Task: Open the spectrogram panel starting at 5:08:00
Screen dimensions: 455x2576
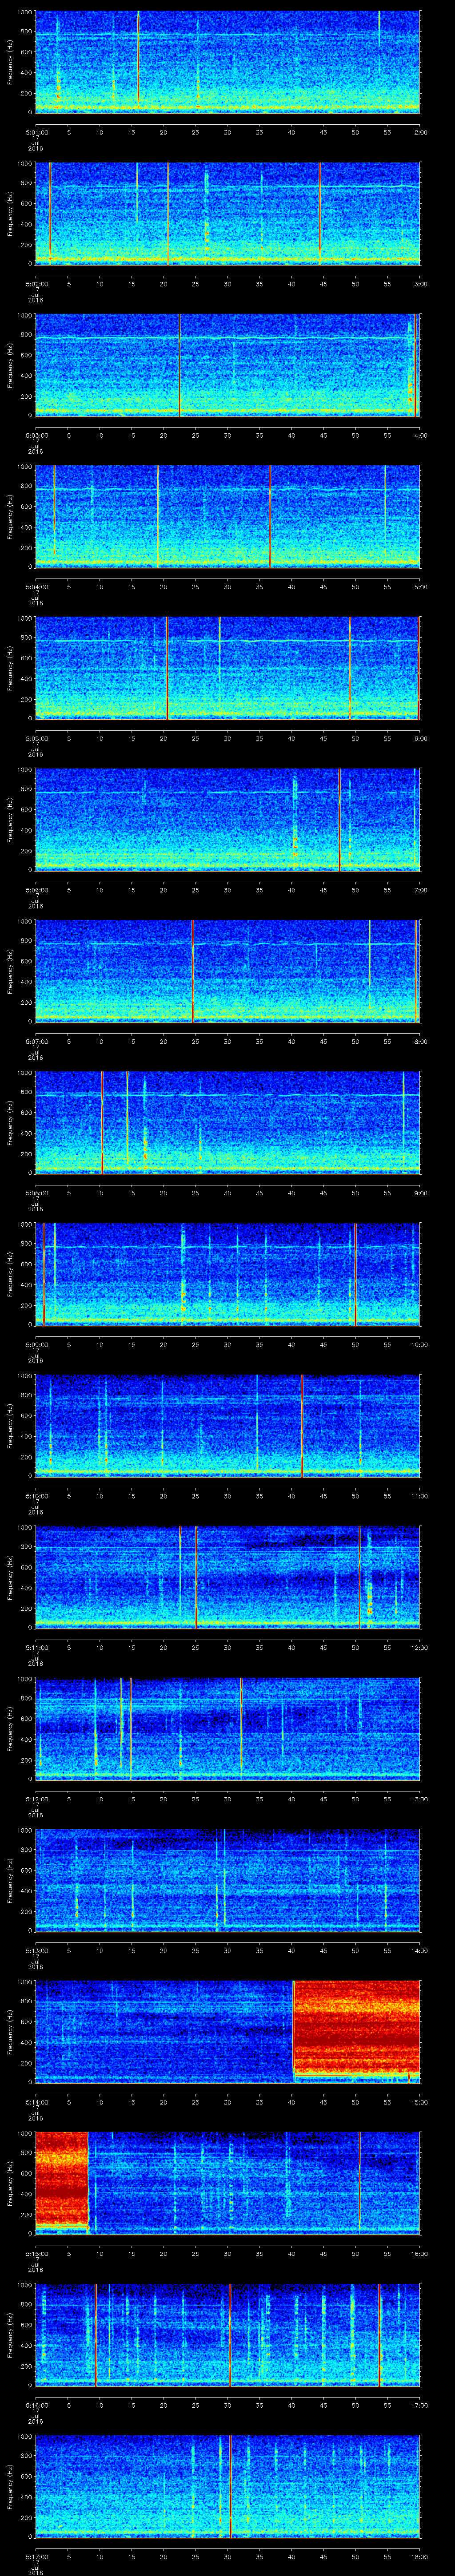Action: tap(227, 1122)
